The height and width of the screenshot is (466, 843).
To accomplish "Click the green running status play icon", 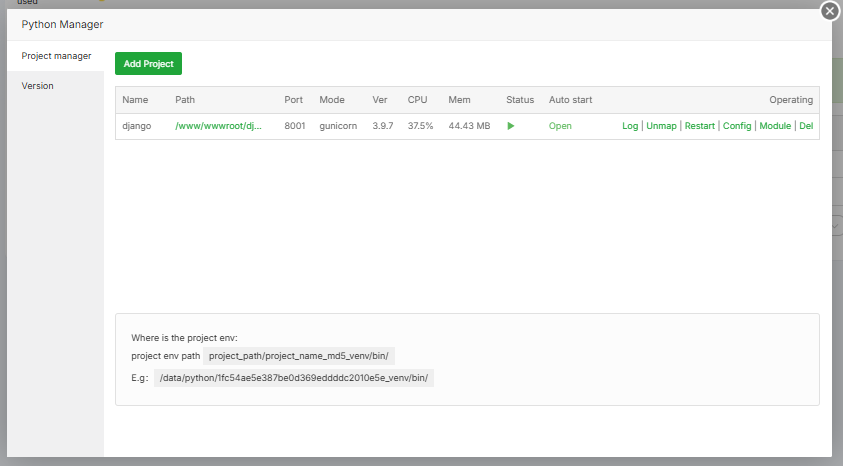I will [x=511, y=126].
